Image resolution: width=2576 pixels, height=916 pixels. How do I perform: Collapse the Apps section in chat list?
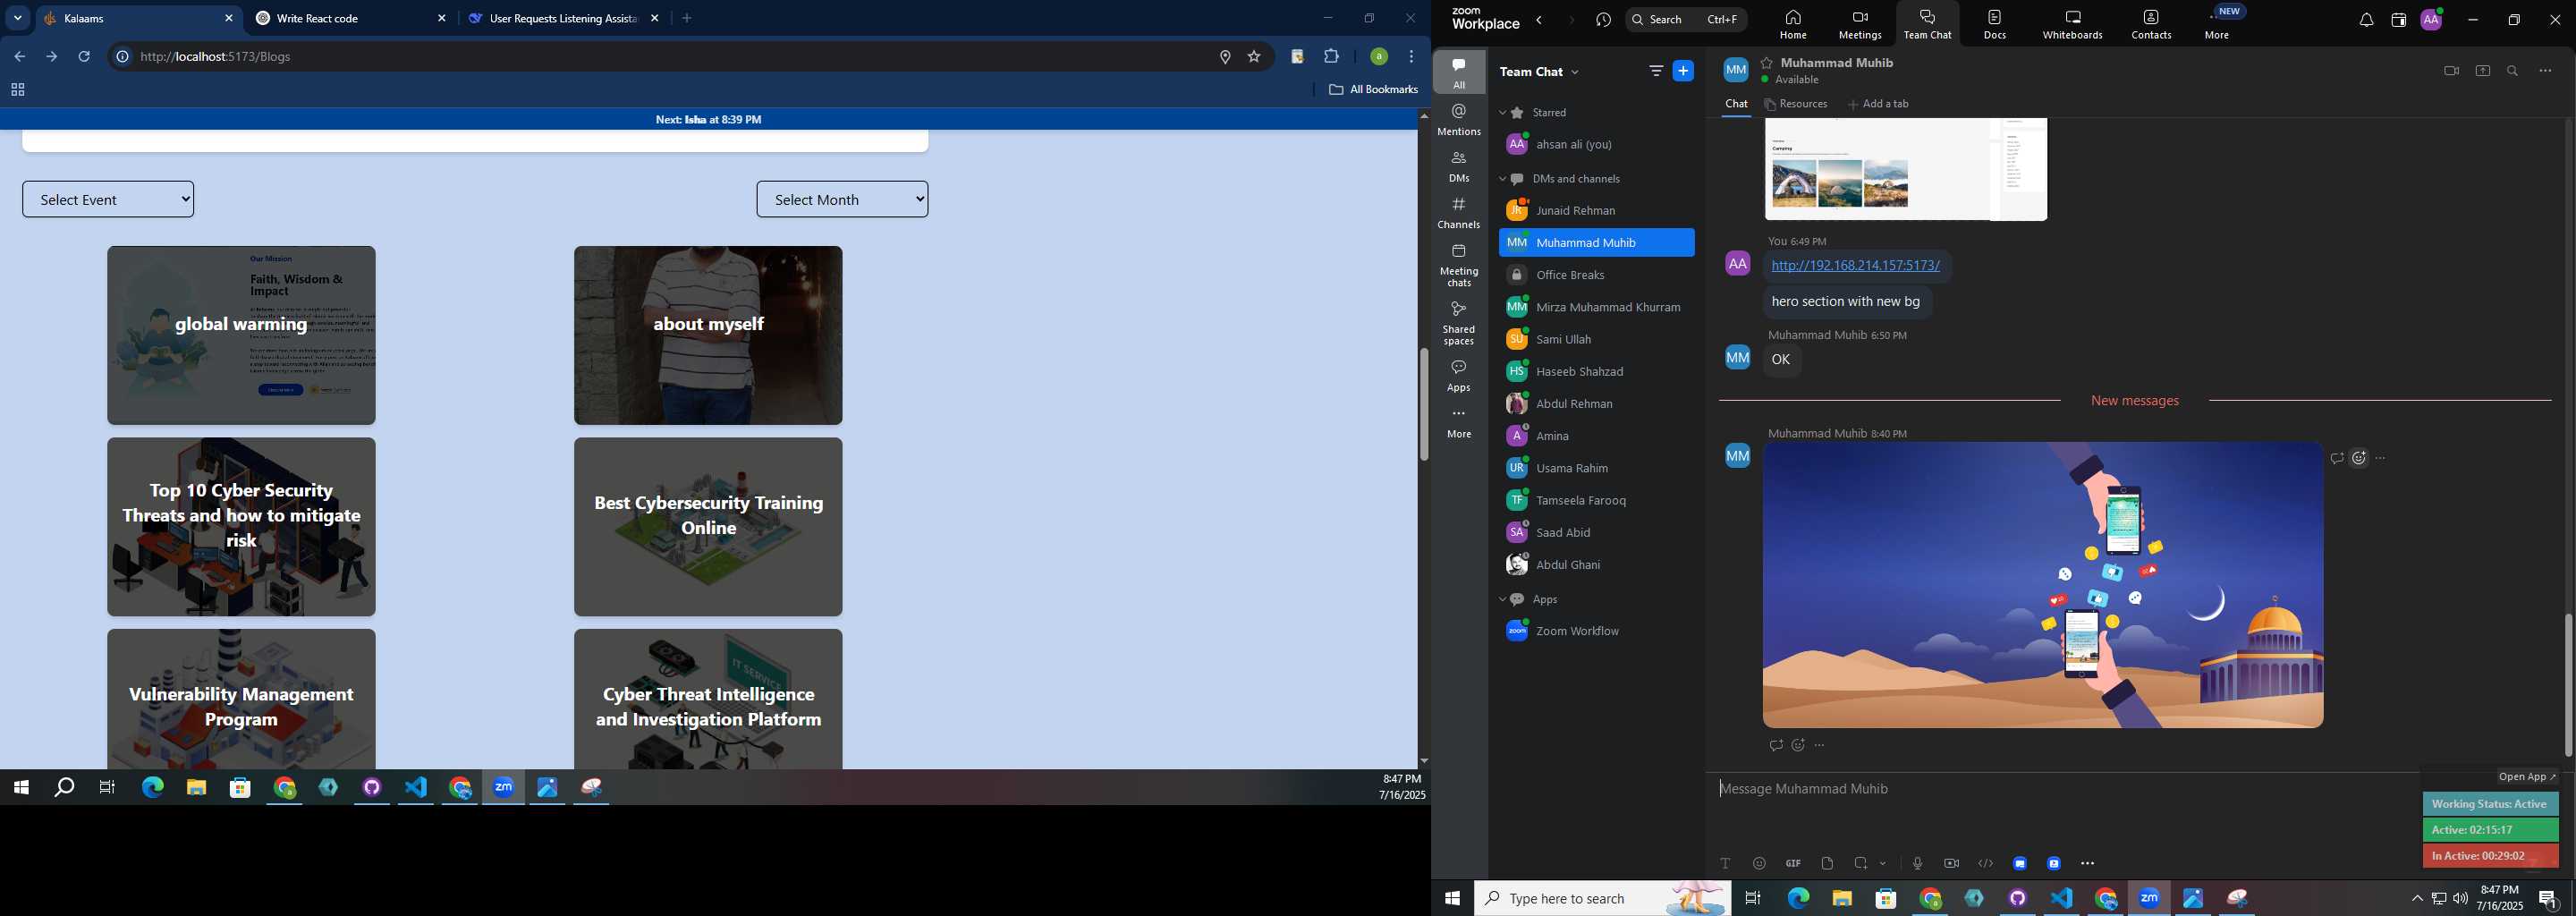(x=1502, y=599)
